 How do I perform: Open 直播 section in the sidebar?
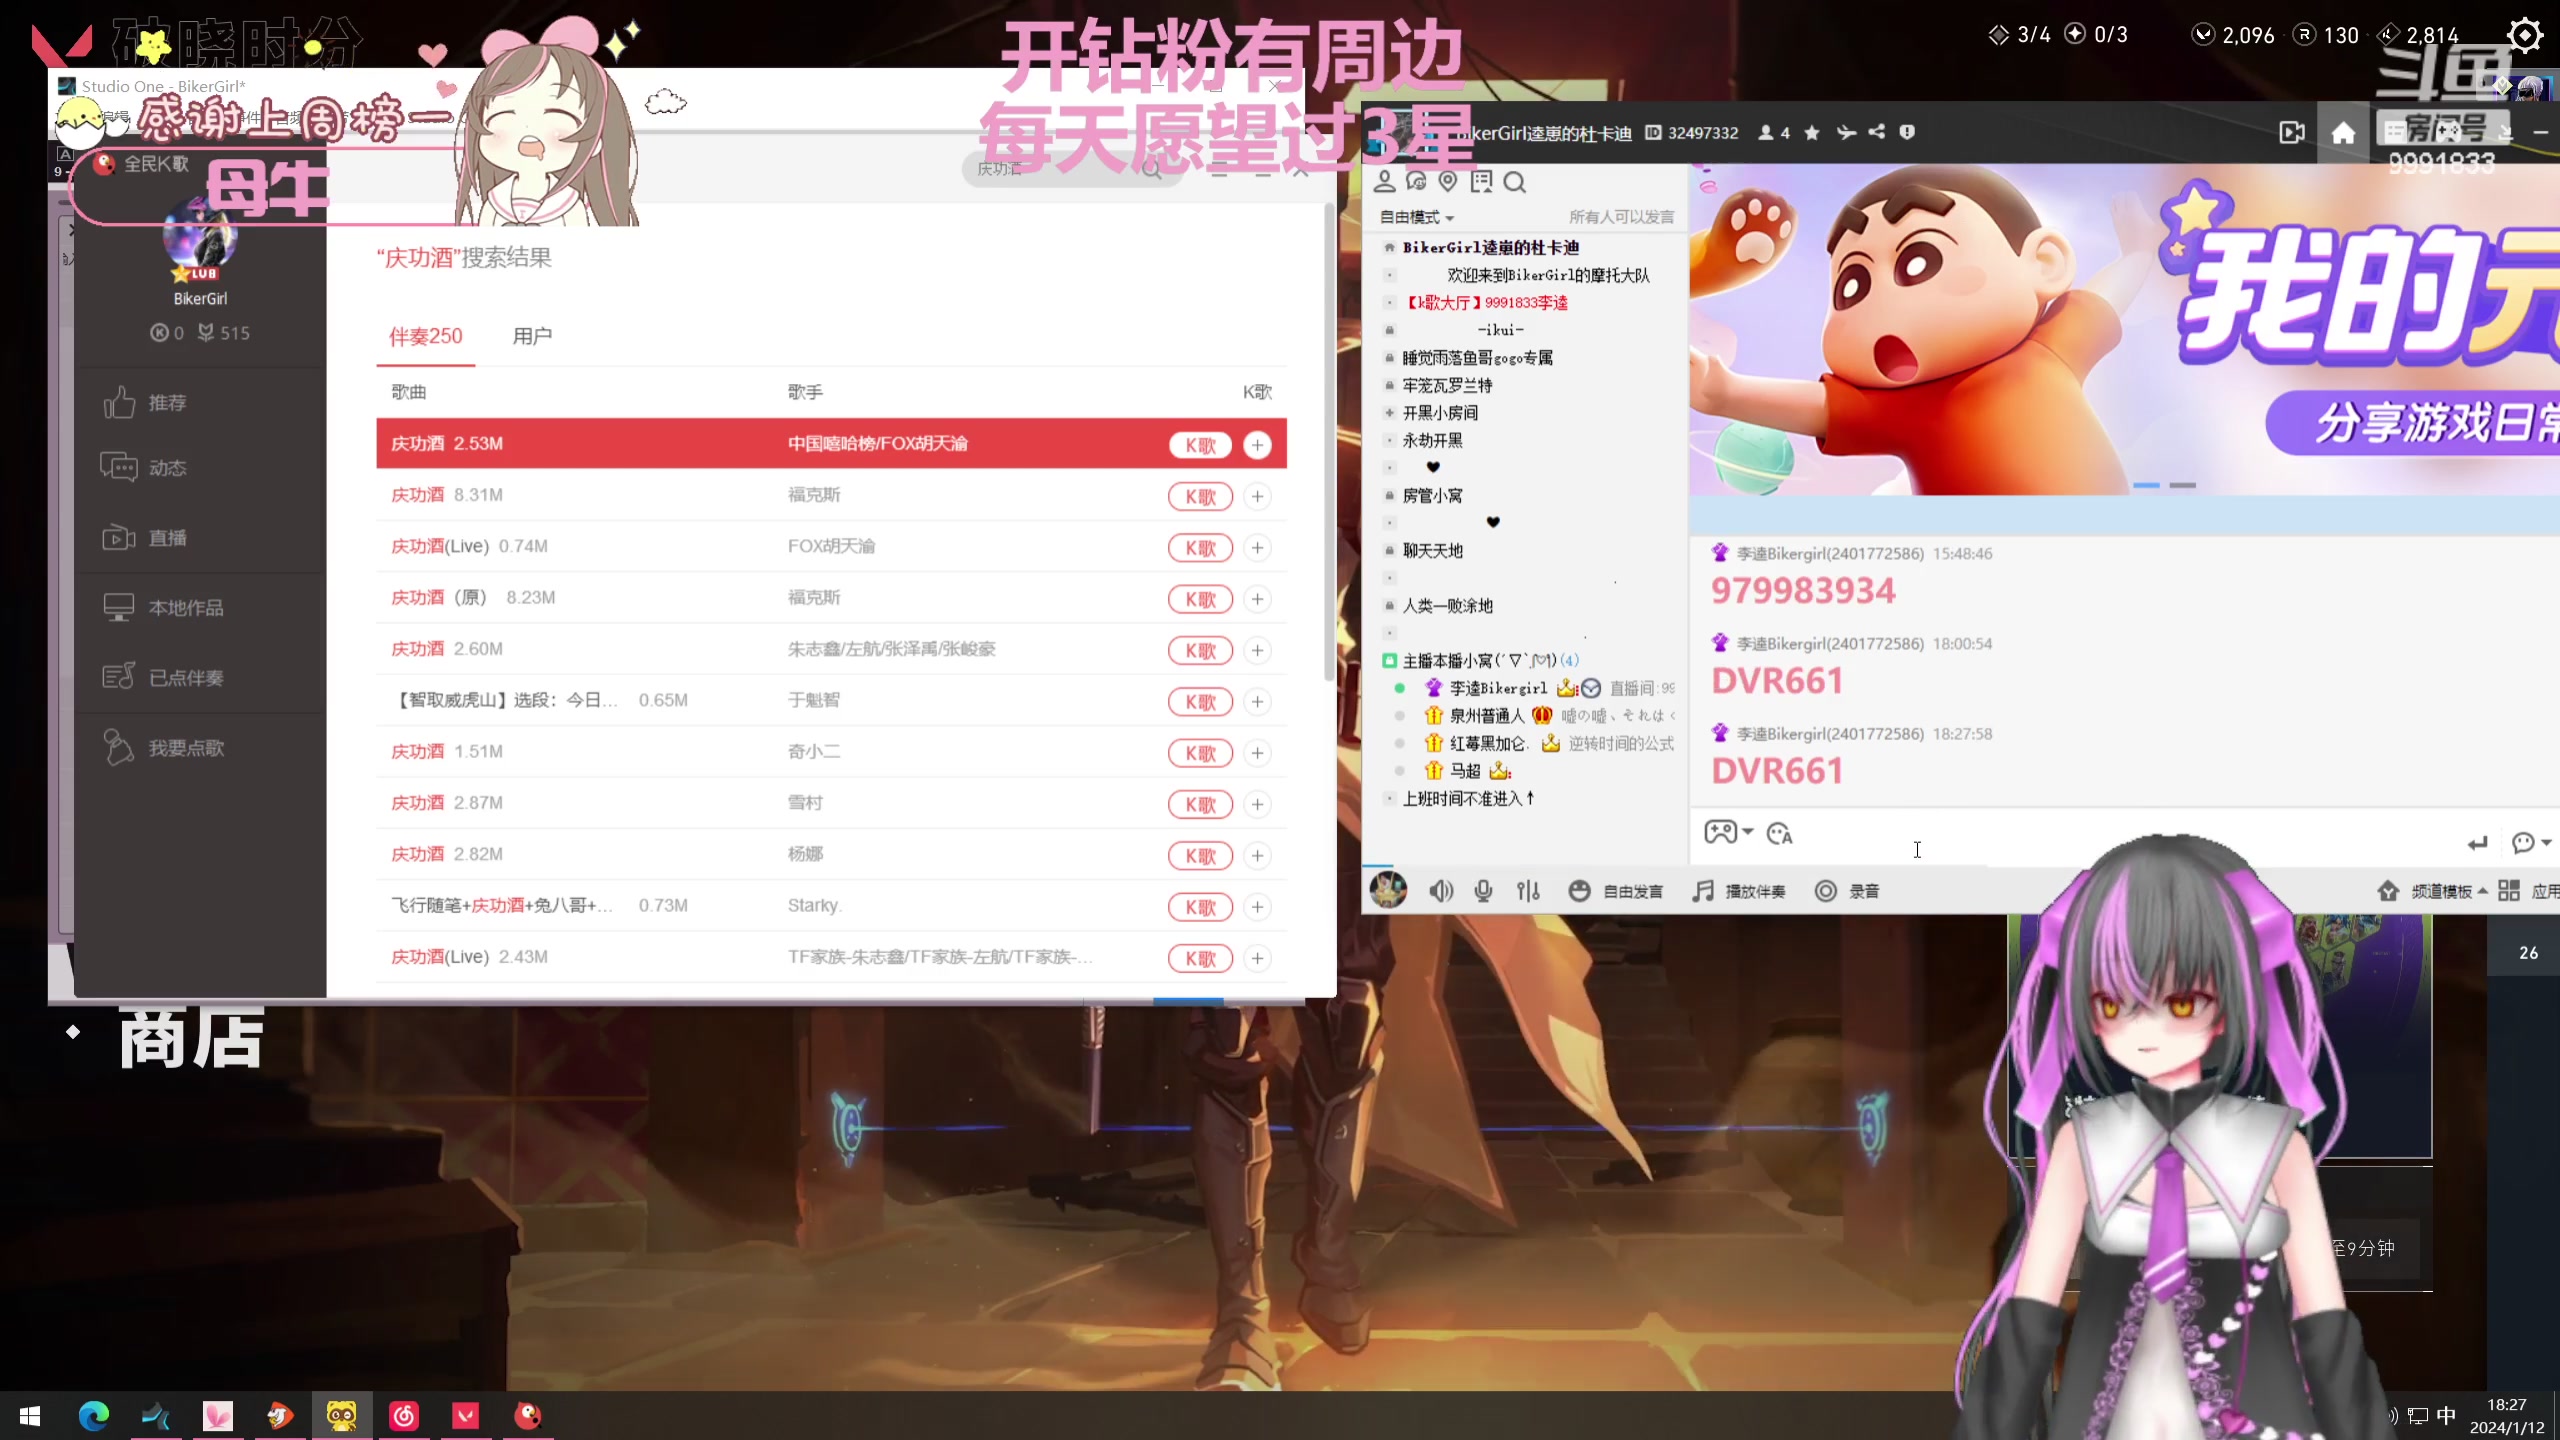[145, 538]
